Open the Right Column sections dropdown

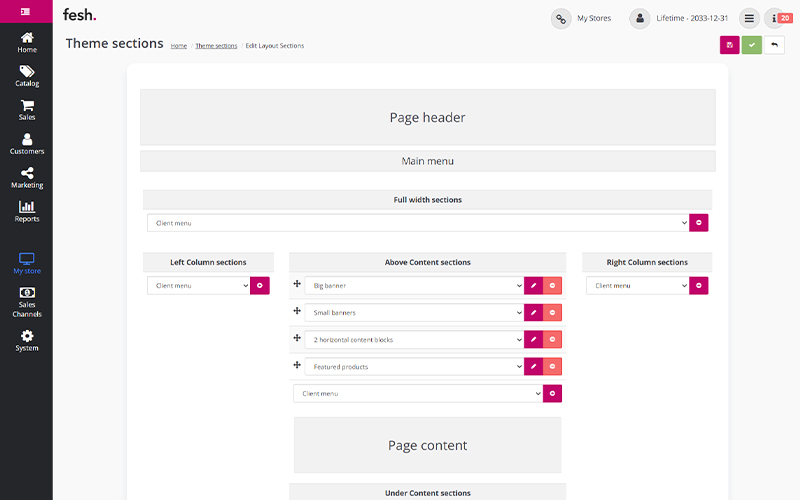(x=638, y=286)
